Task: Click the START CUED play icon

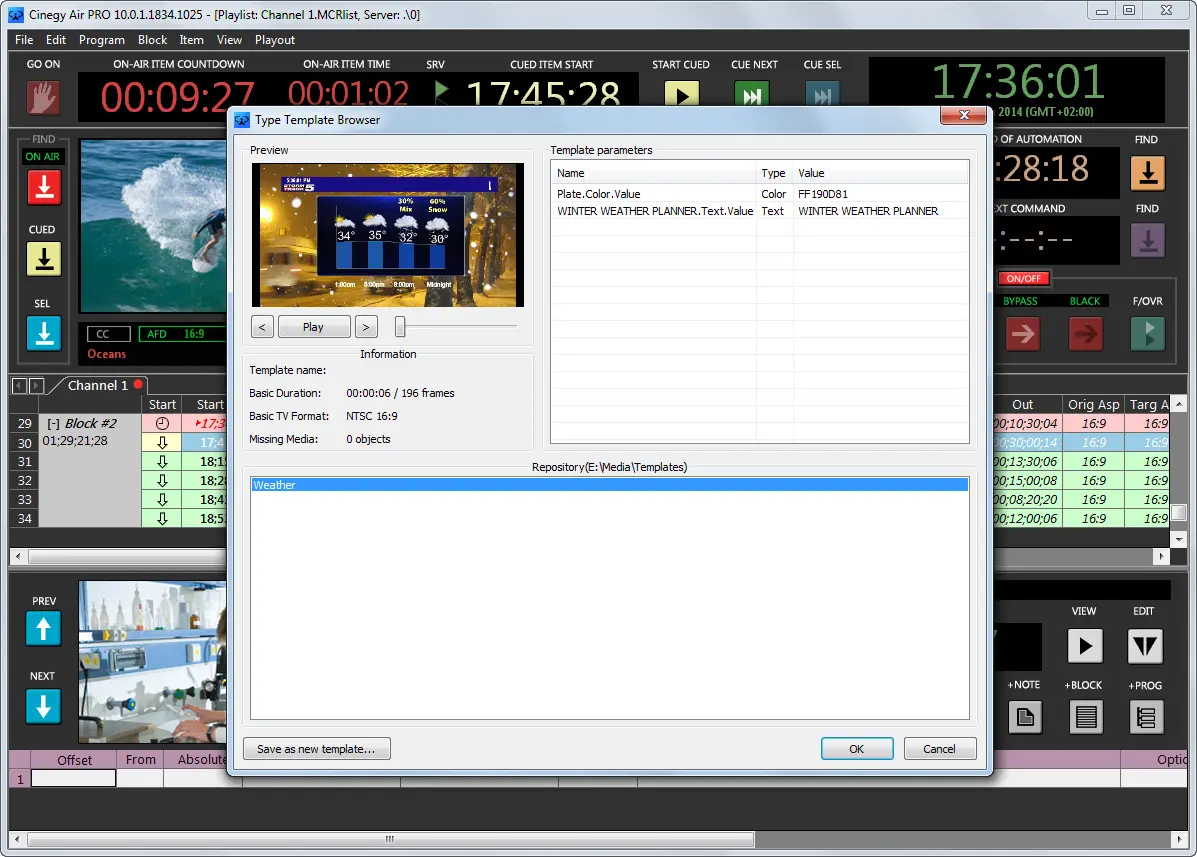Action: tap(681, 92)
